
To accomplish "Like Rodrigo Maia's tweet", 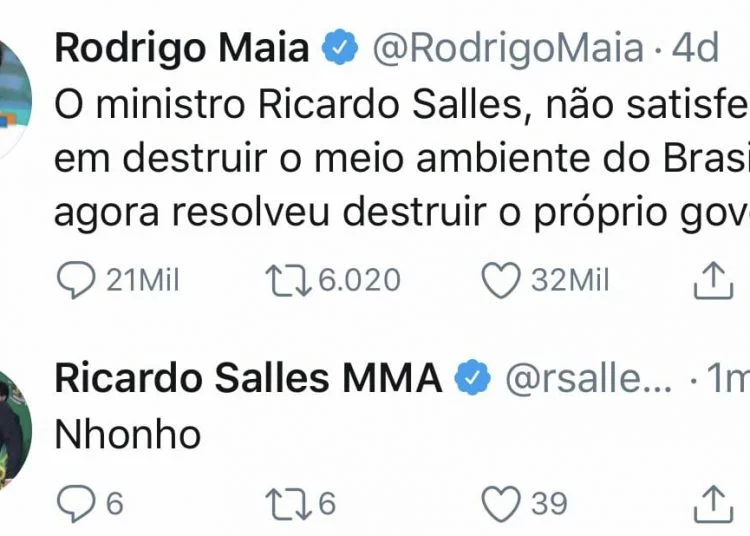I will coord(501,280).
